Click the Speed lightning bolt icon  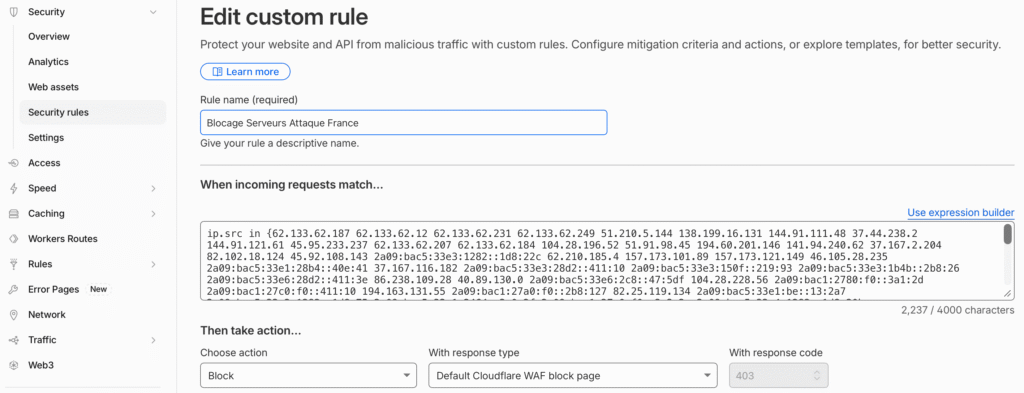14,189
